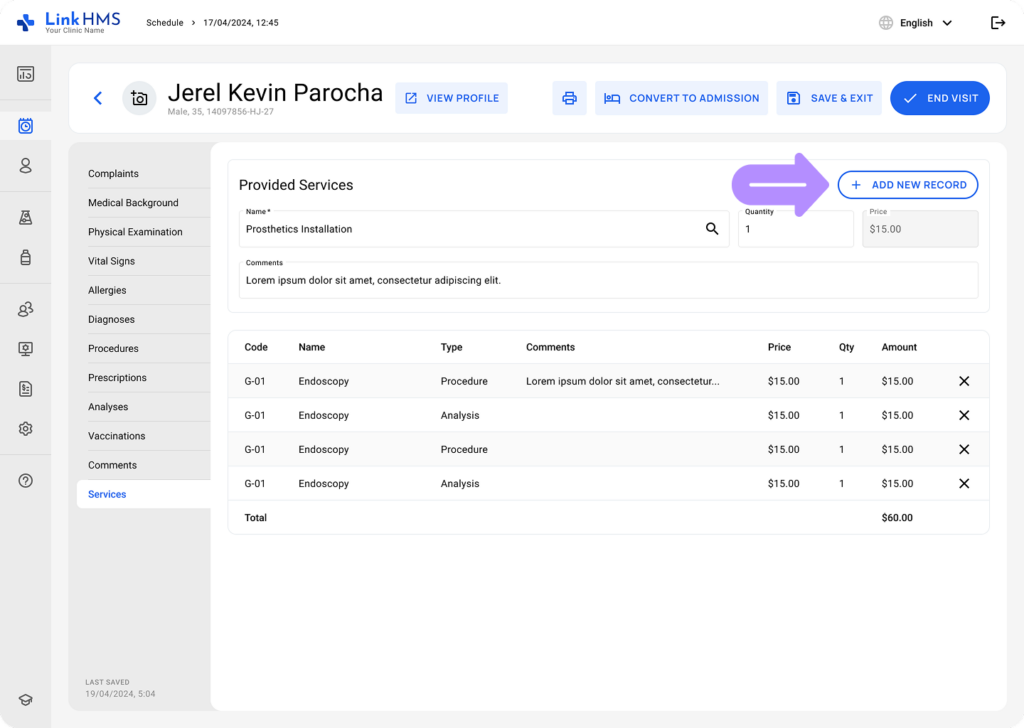1024x728 pixels.
Task: Open the schedule calendar icon in sidebar
Action: tap(25, 124)
